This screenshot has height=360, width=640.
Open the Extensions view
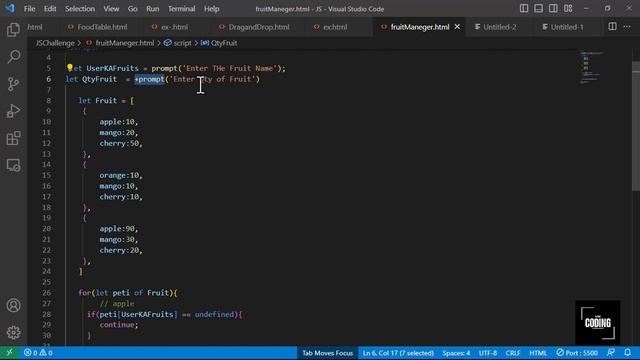click(13, 138)
